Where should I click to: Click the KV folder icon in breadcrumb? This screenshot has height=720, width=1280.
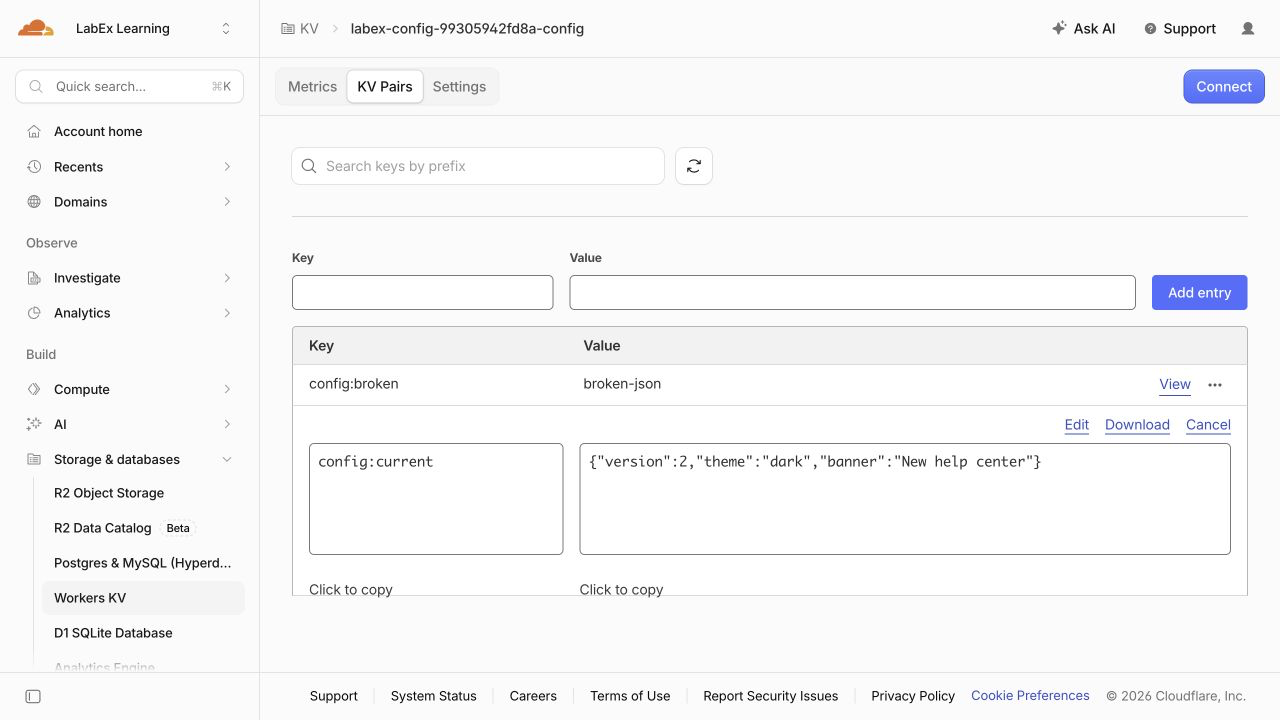[288, 29]
